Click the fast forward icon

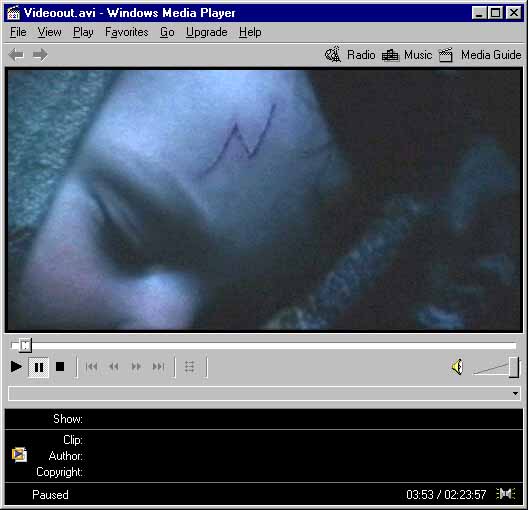pyautogui.click(x=136, y=366)
